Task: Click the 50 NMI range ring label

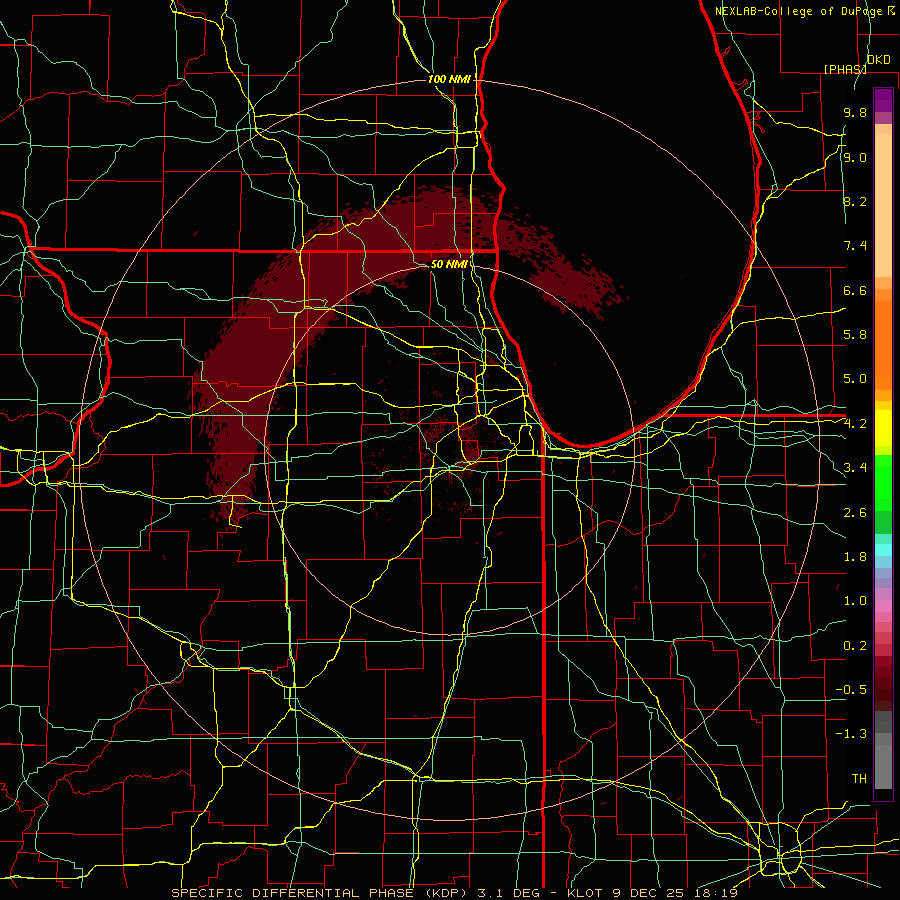Action: click(x=449, y=264)
